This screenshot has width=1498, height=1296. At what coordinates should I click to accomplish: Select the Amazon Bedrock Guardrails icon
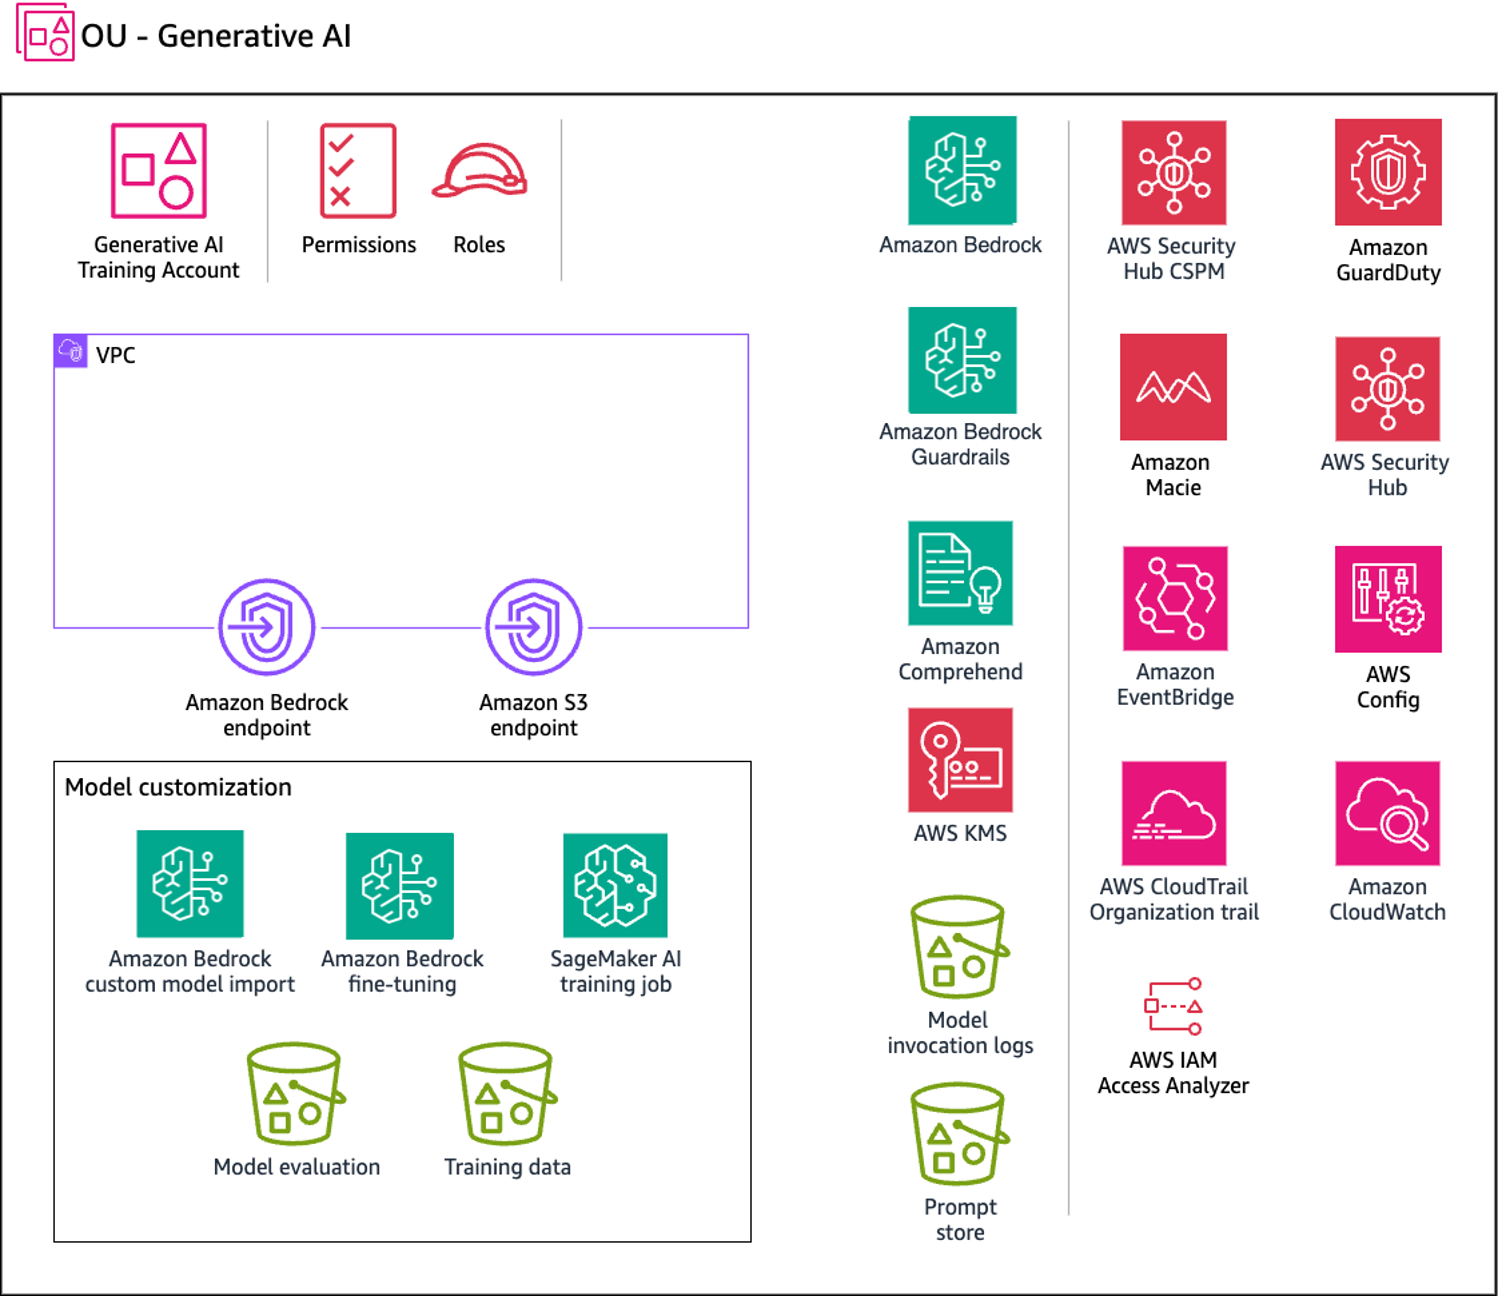pos(962,360)
